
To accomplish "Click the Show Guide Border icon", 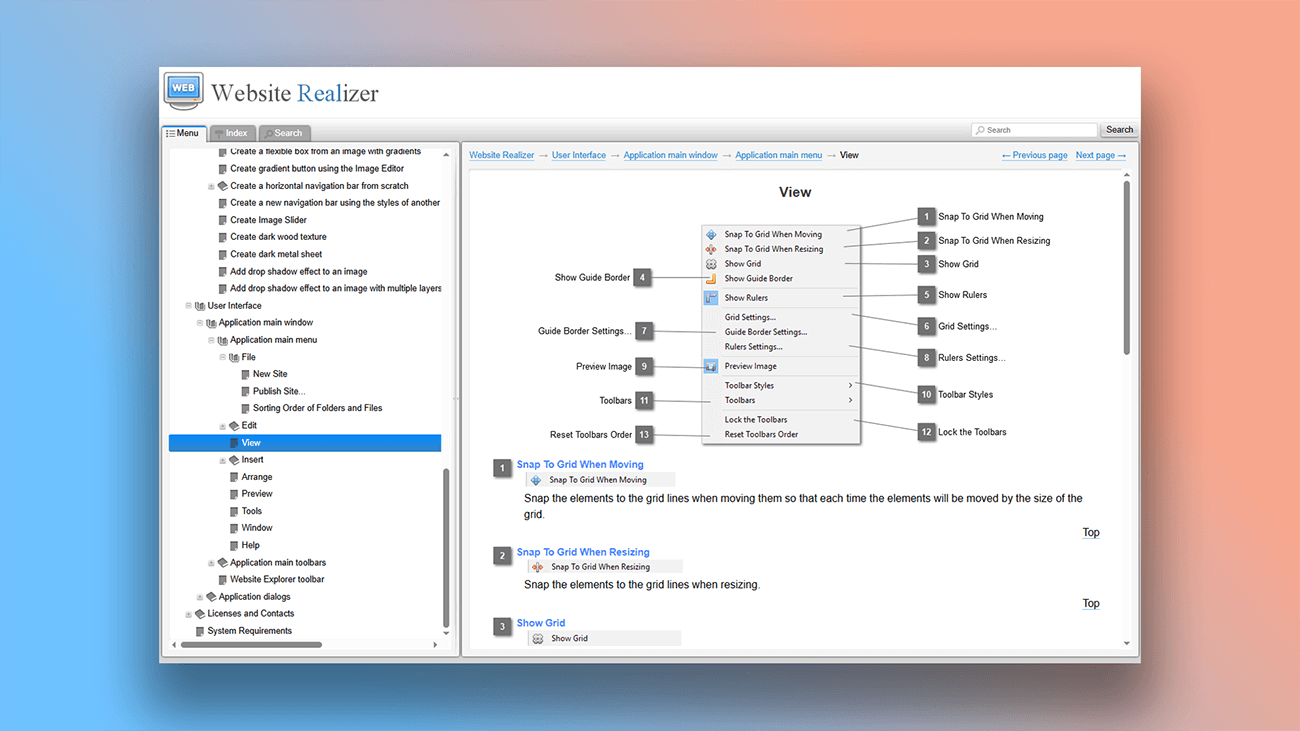I will coord(713,278).
